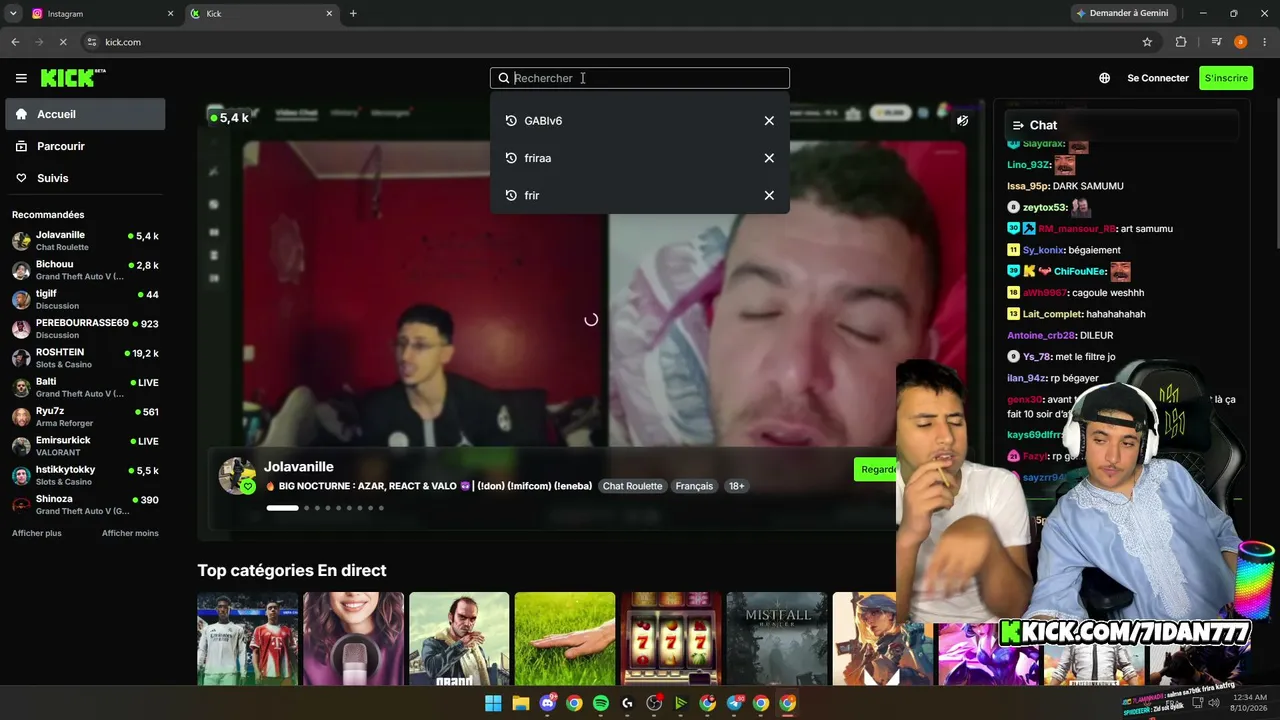1280x720 pixels.
Task: Click Se Connecter
Action: [x=1158, y=78]
